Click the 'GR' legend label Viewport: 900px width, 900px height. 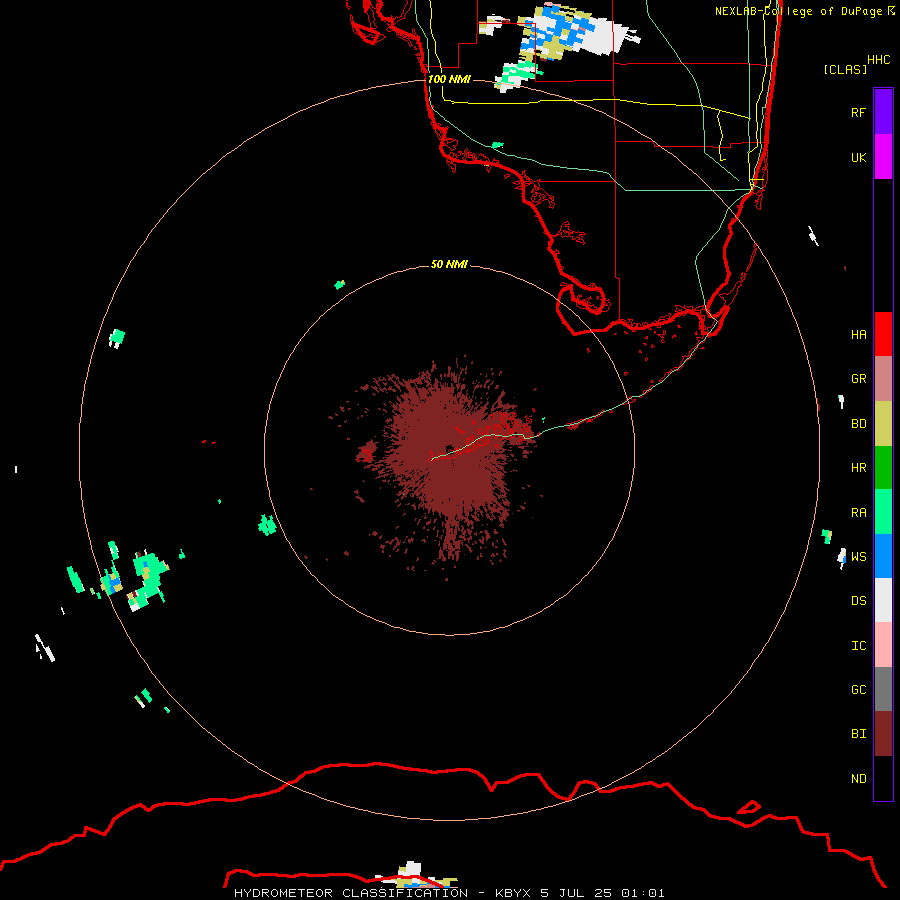858,379
